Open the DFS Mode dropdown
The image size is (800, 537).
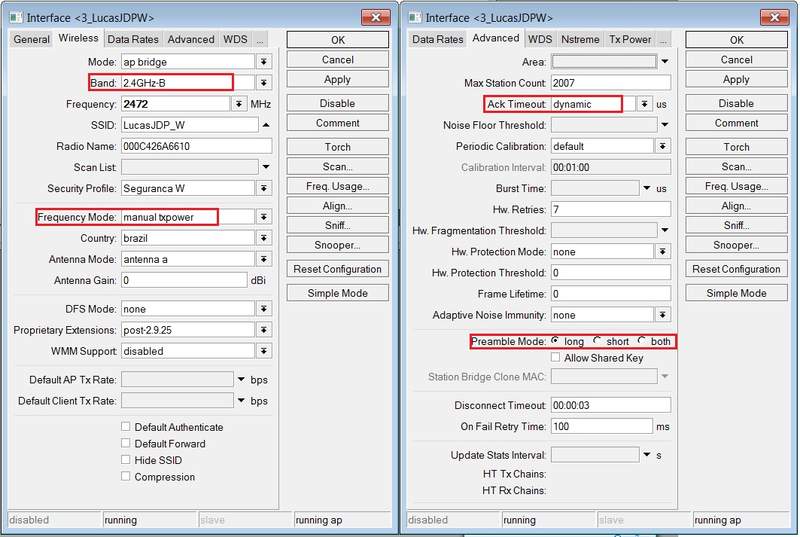[264, 309]
